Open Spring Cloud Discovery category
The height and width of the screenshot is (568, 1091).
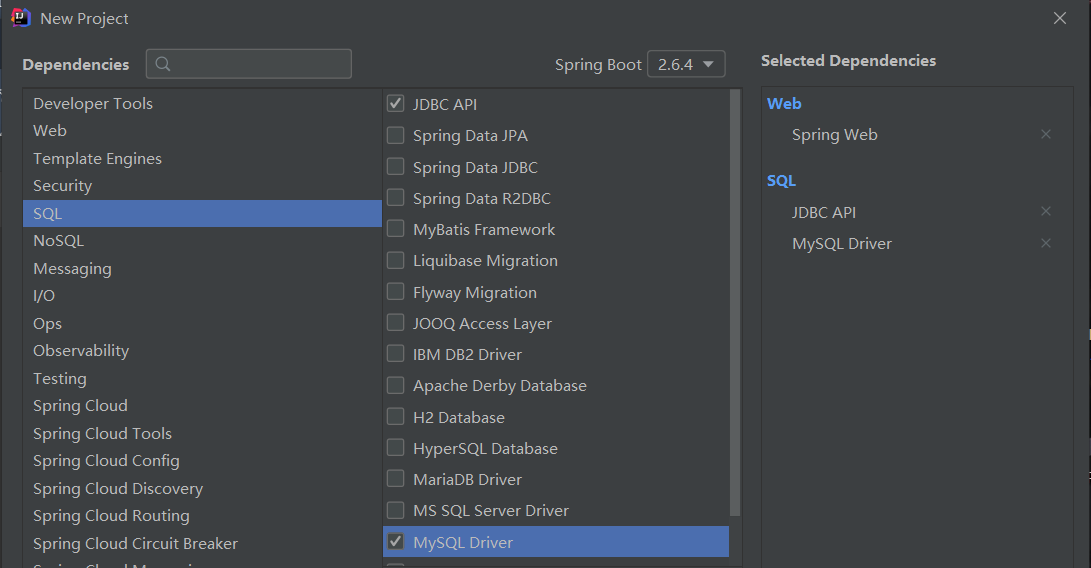tap(202, 489)
